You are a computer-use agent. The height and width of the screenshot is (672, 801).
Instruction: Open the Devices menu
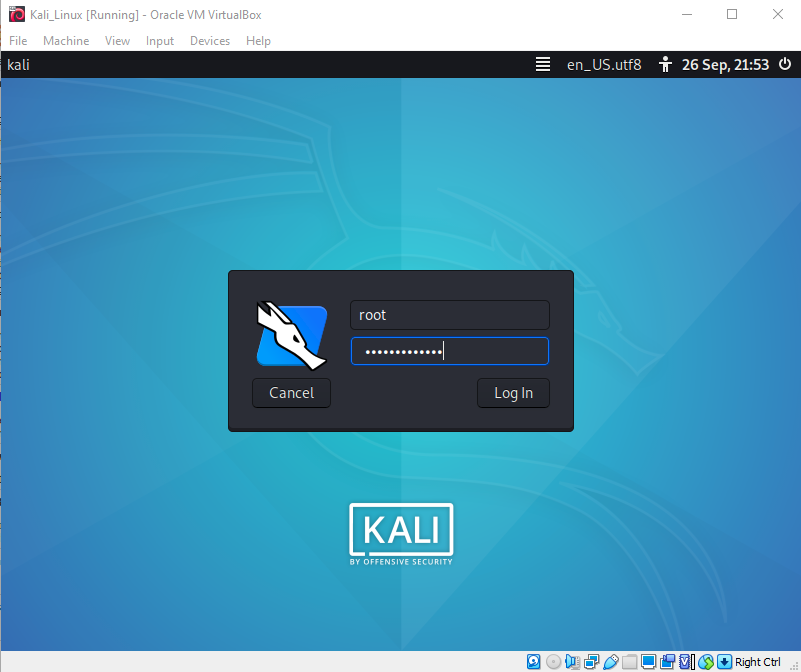(x=210, y=41)
